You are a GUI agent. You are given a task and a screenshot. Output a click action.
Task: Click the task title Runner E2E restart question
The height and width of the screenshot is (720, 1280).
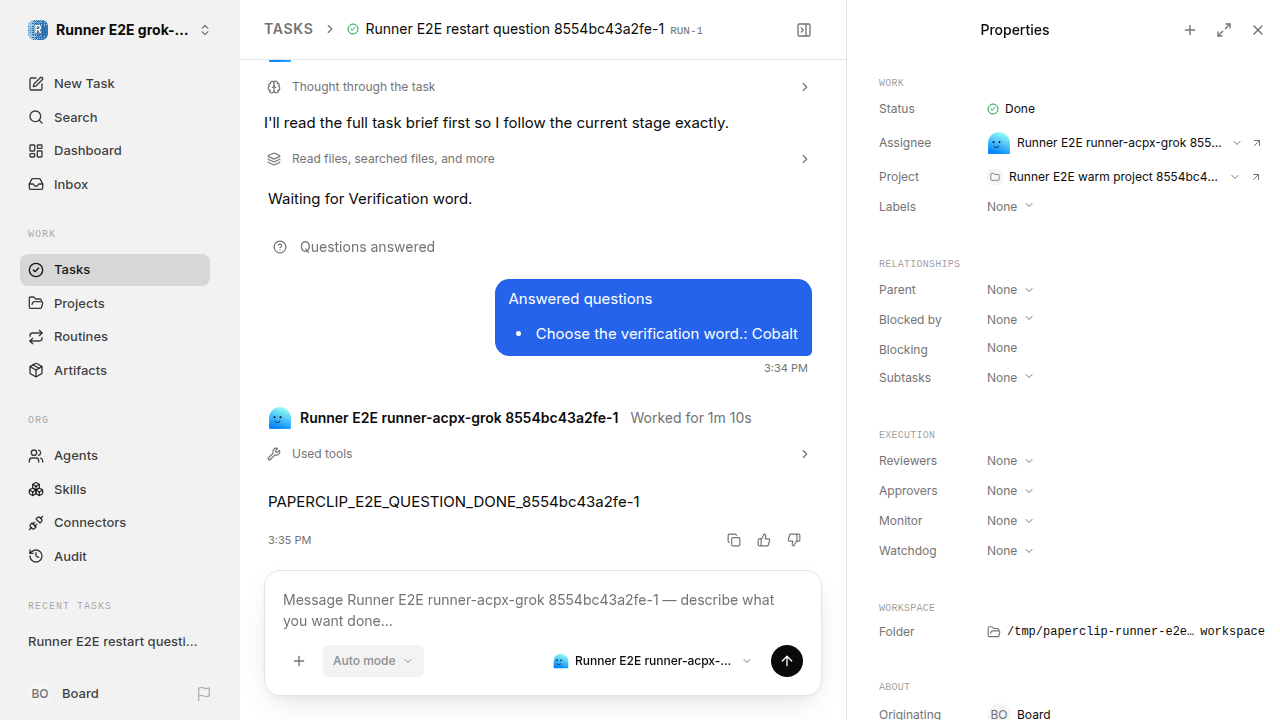coord(515,29)
